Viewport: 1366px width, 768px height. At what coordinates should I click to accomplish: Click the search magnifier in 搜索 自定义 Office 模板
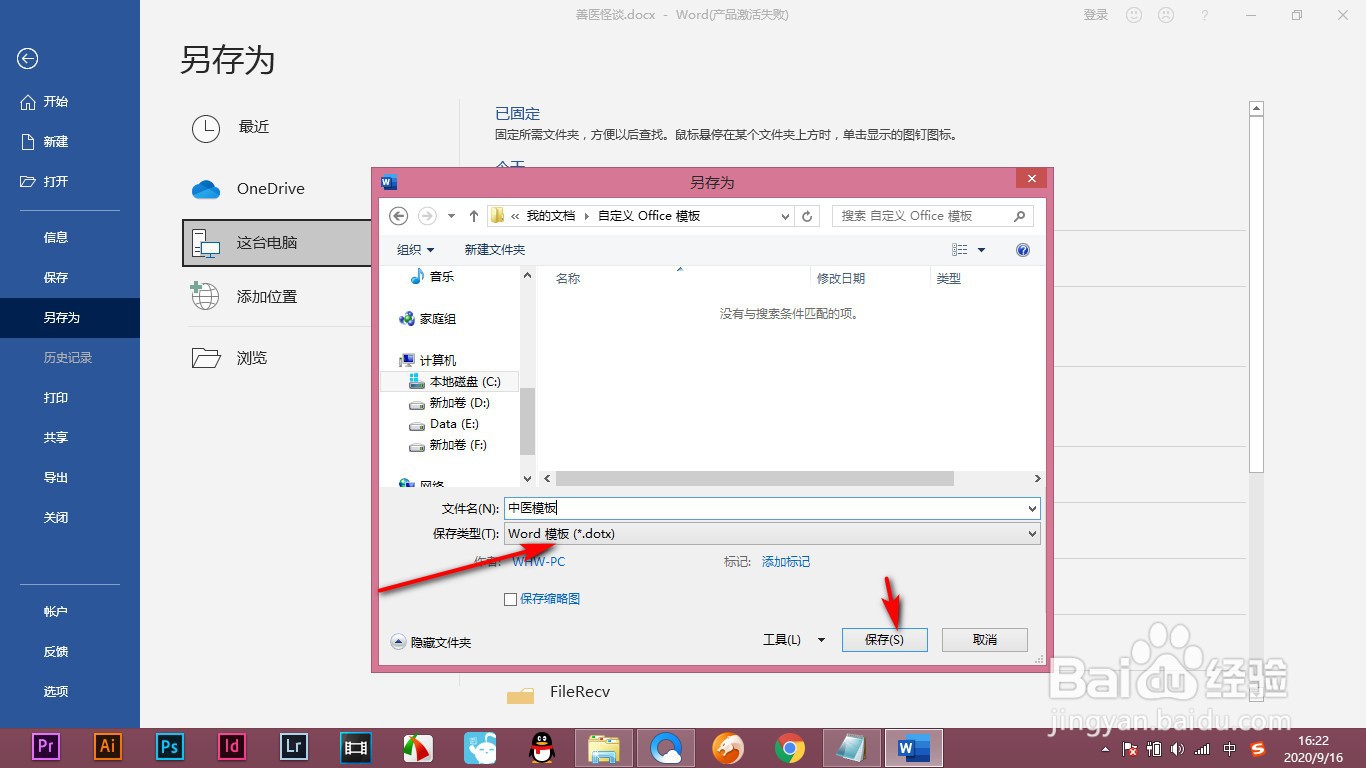click(1019, 215)
